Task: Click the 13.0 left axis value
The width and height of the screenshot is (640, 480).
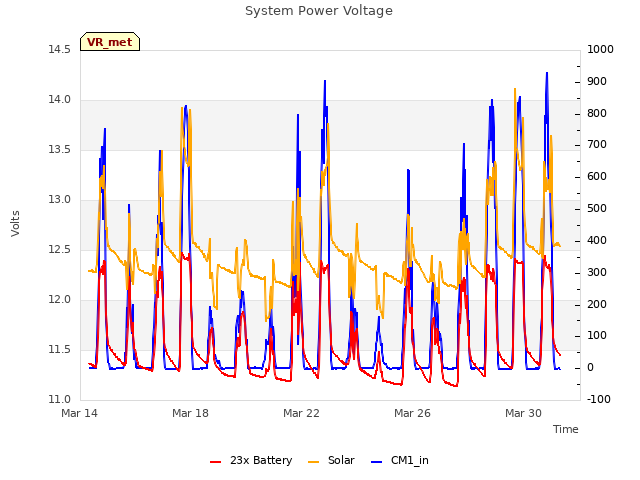Action: click(59, 200)
